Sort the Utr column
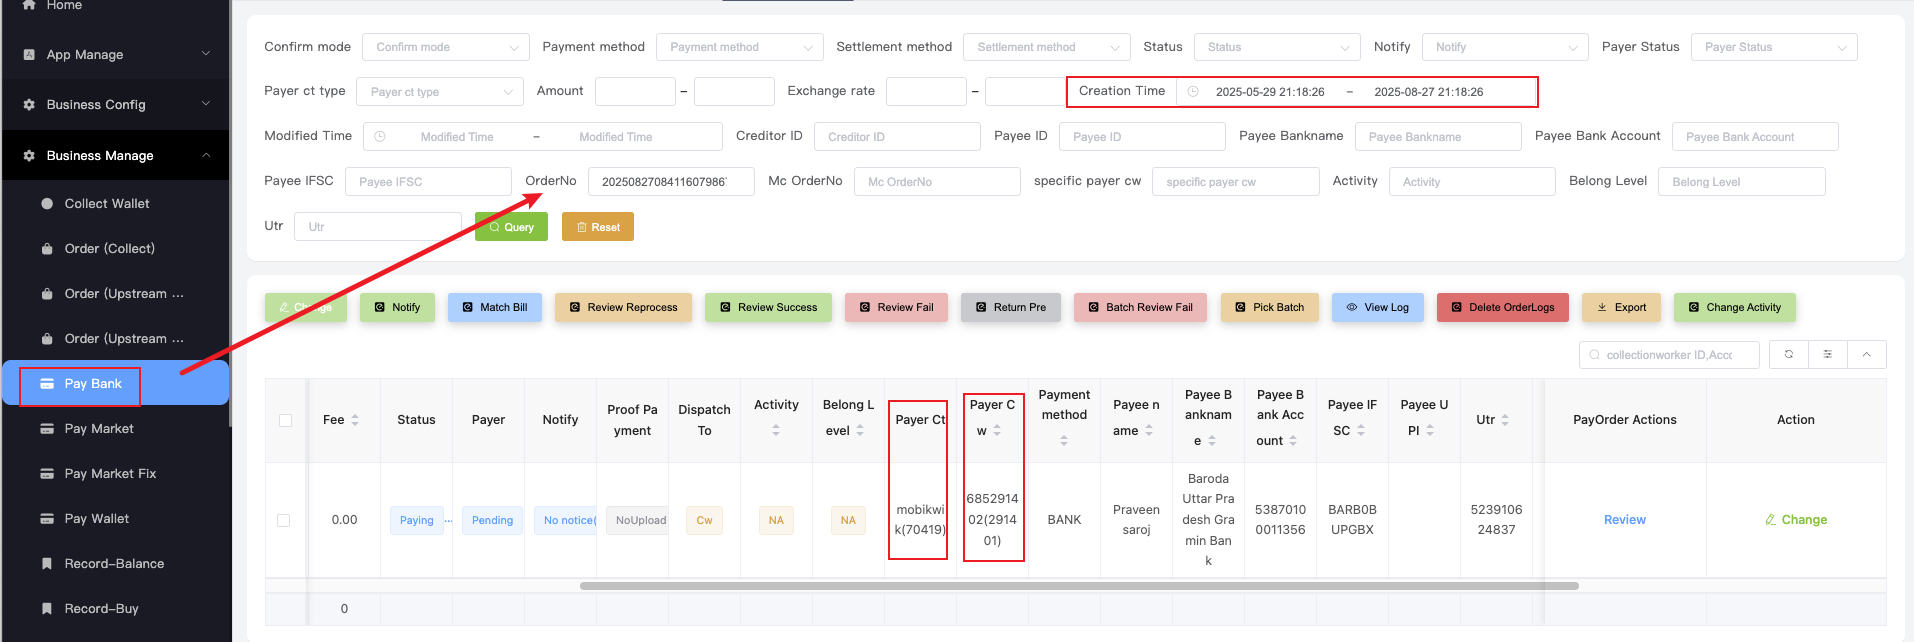The image size is (1914, 642). [1505, 420]
